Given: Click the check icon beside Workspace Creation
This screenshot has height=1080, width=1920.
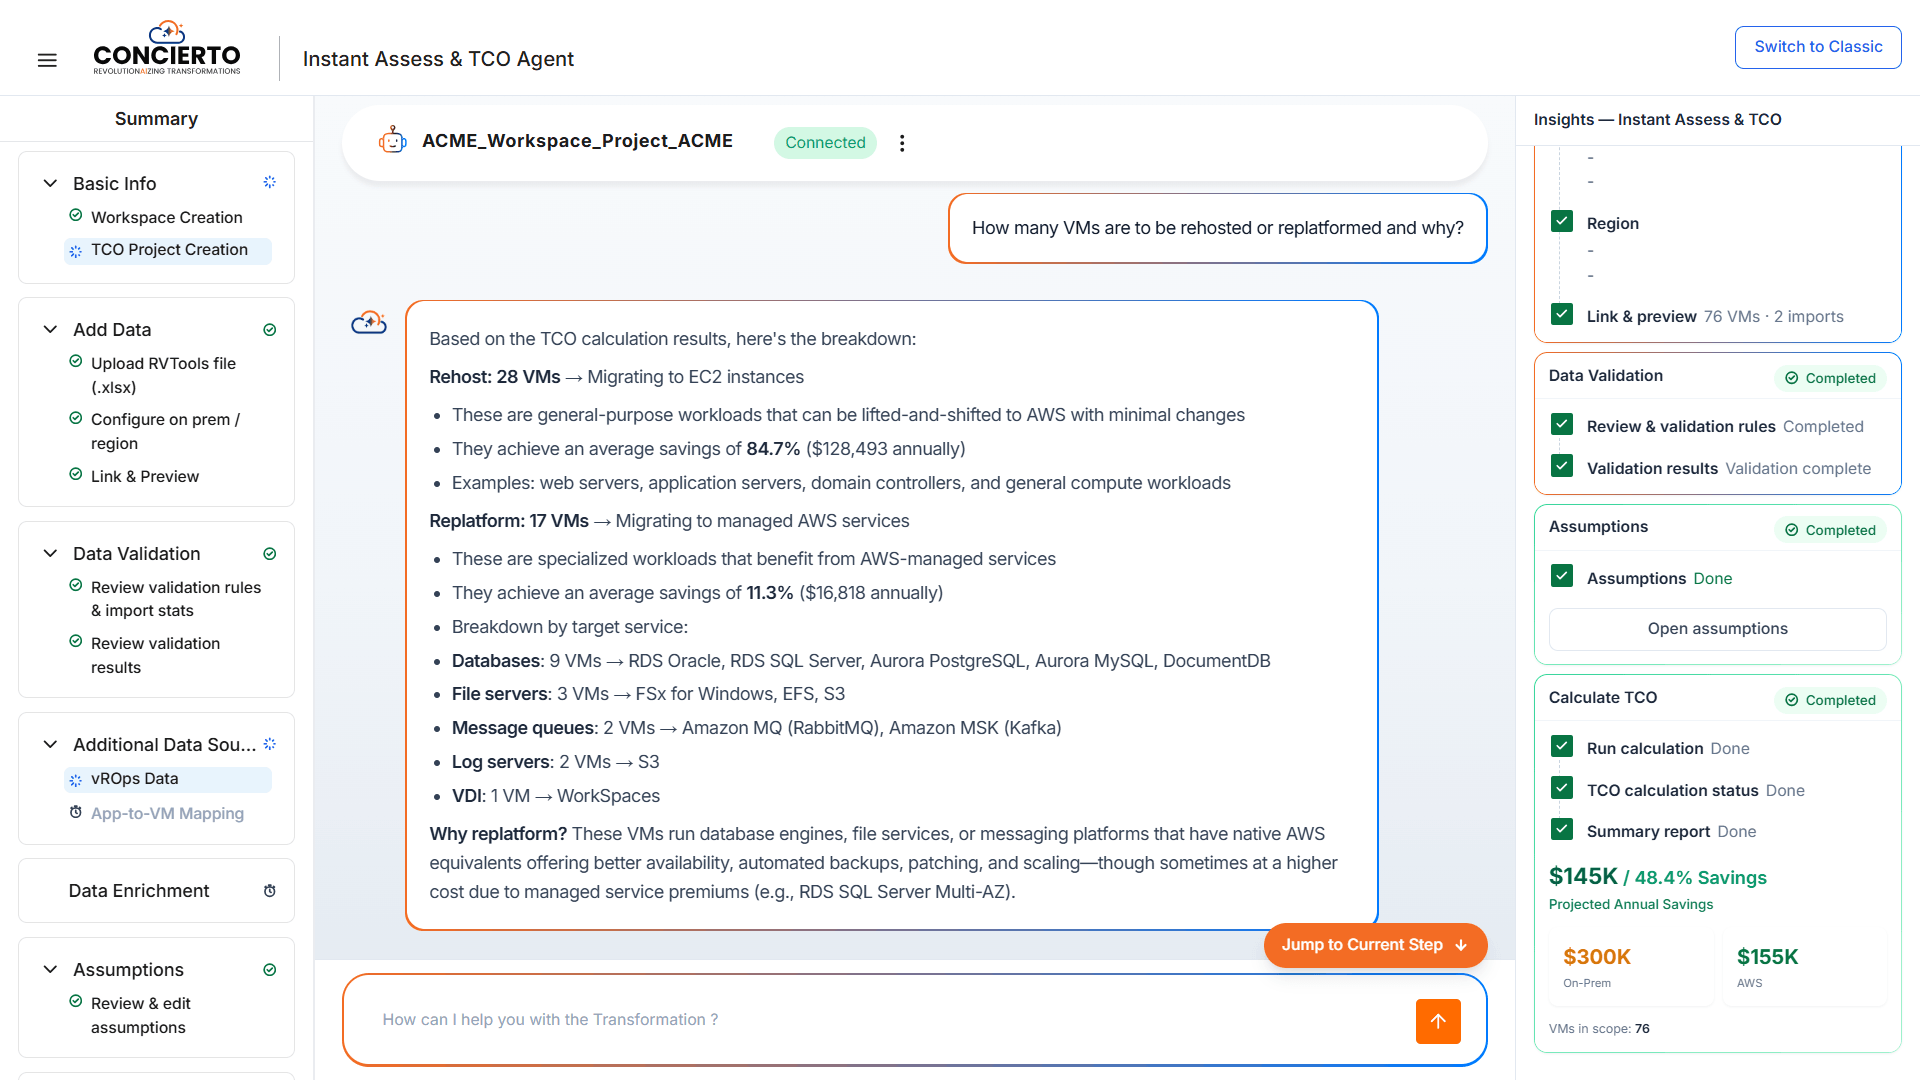Looking at the screenshot, I should coord(76,216).
